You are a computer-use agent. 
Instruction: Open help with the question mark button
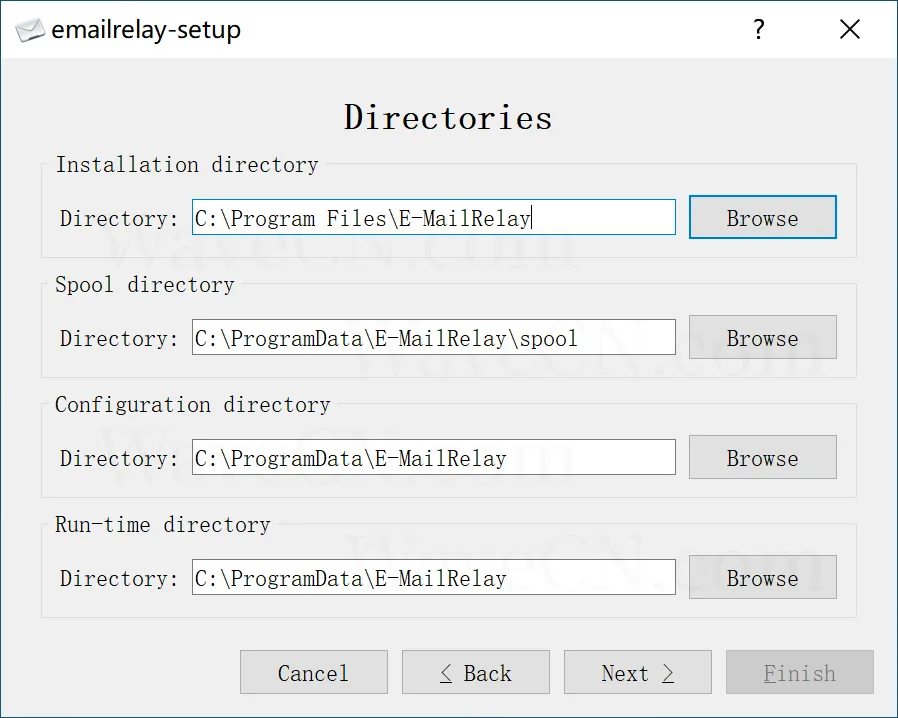759,29
